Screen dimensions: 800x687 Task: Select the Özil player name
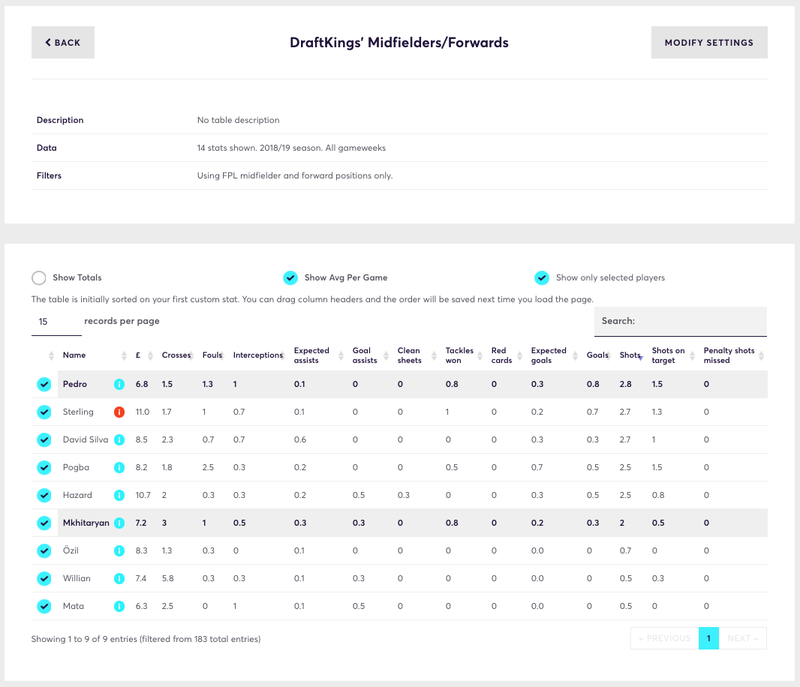(x=70, y=551)
